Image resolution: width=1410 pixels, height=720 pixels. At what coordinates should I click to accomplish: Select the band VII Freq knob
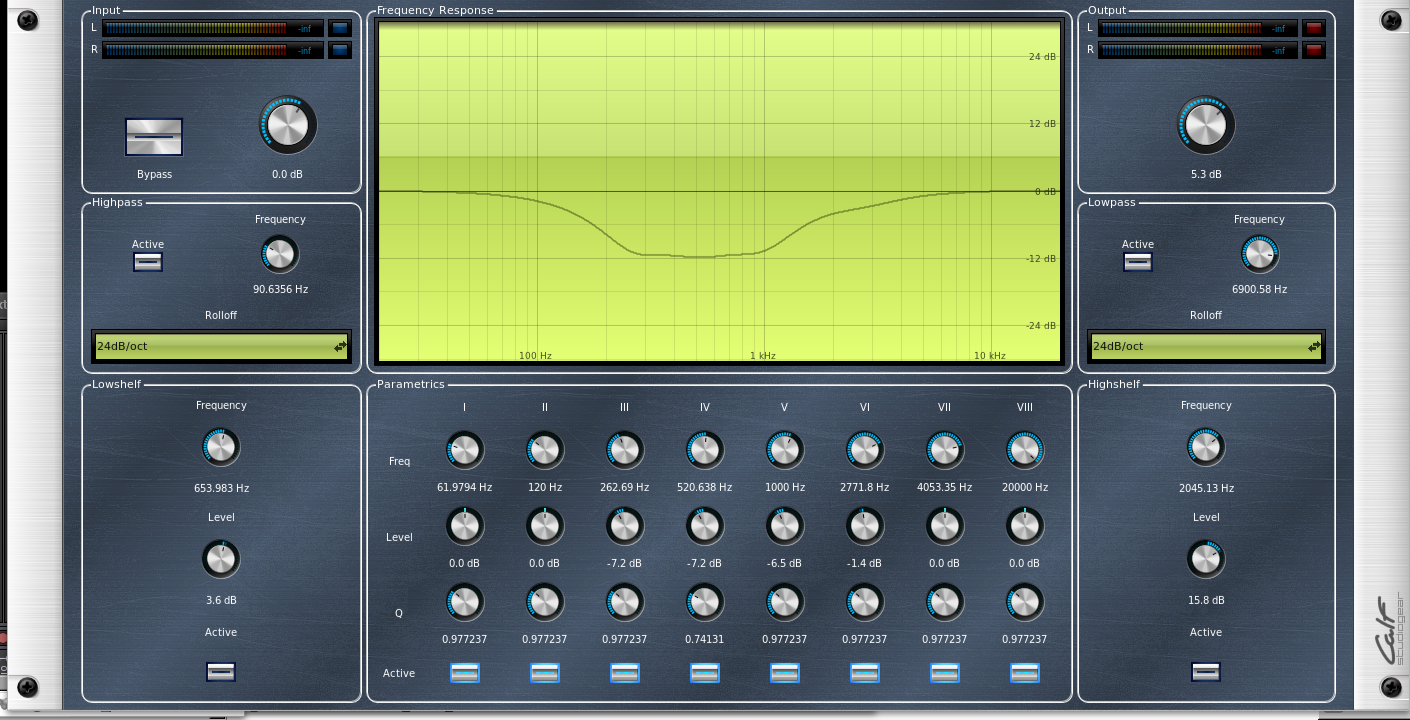coord(945,451)
